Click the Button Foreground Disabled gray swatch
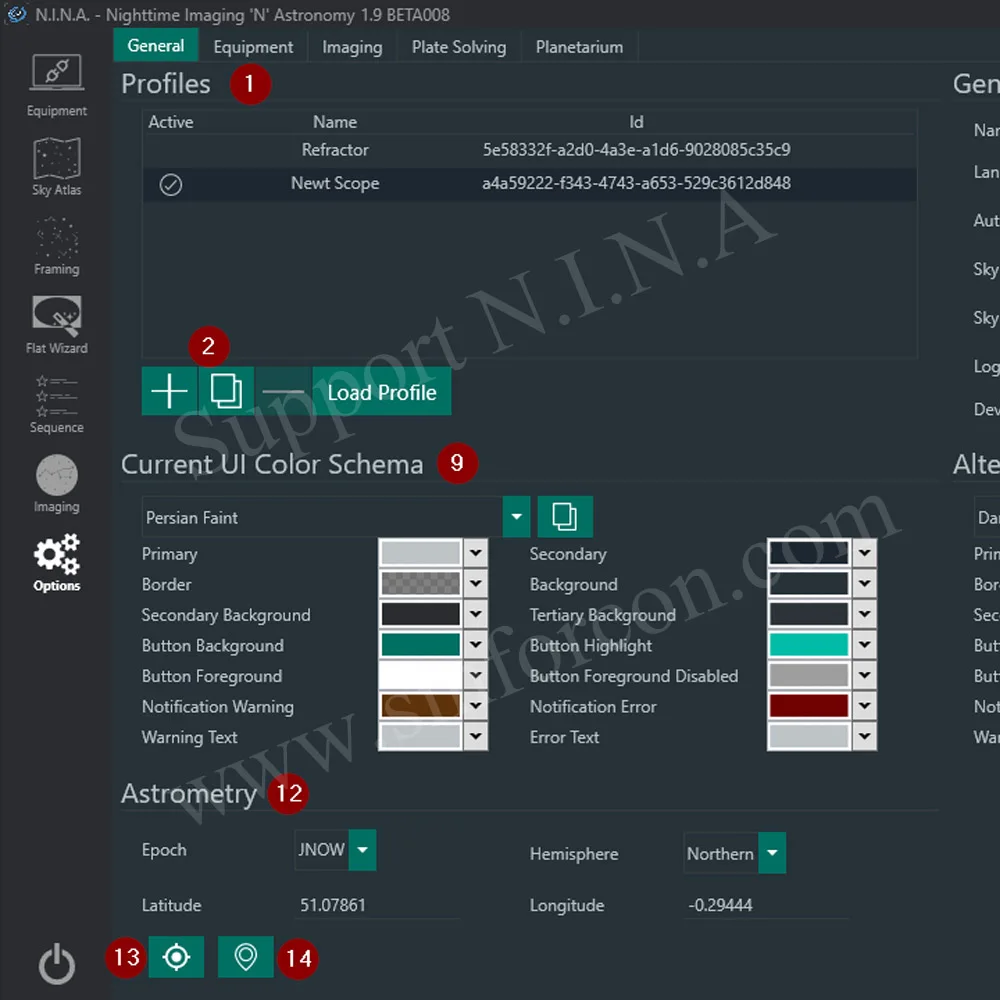Screen dimensions: 1000x1000 tap(809, 675)
